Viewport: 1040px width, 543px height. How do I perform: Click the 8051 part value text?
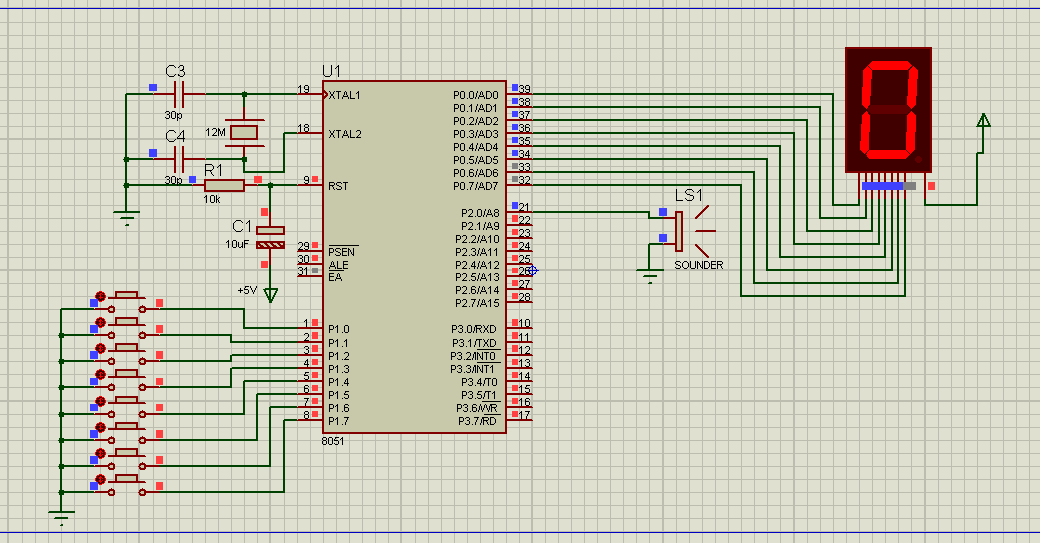333,441
